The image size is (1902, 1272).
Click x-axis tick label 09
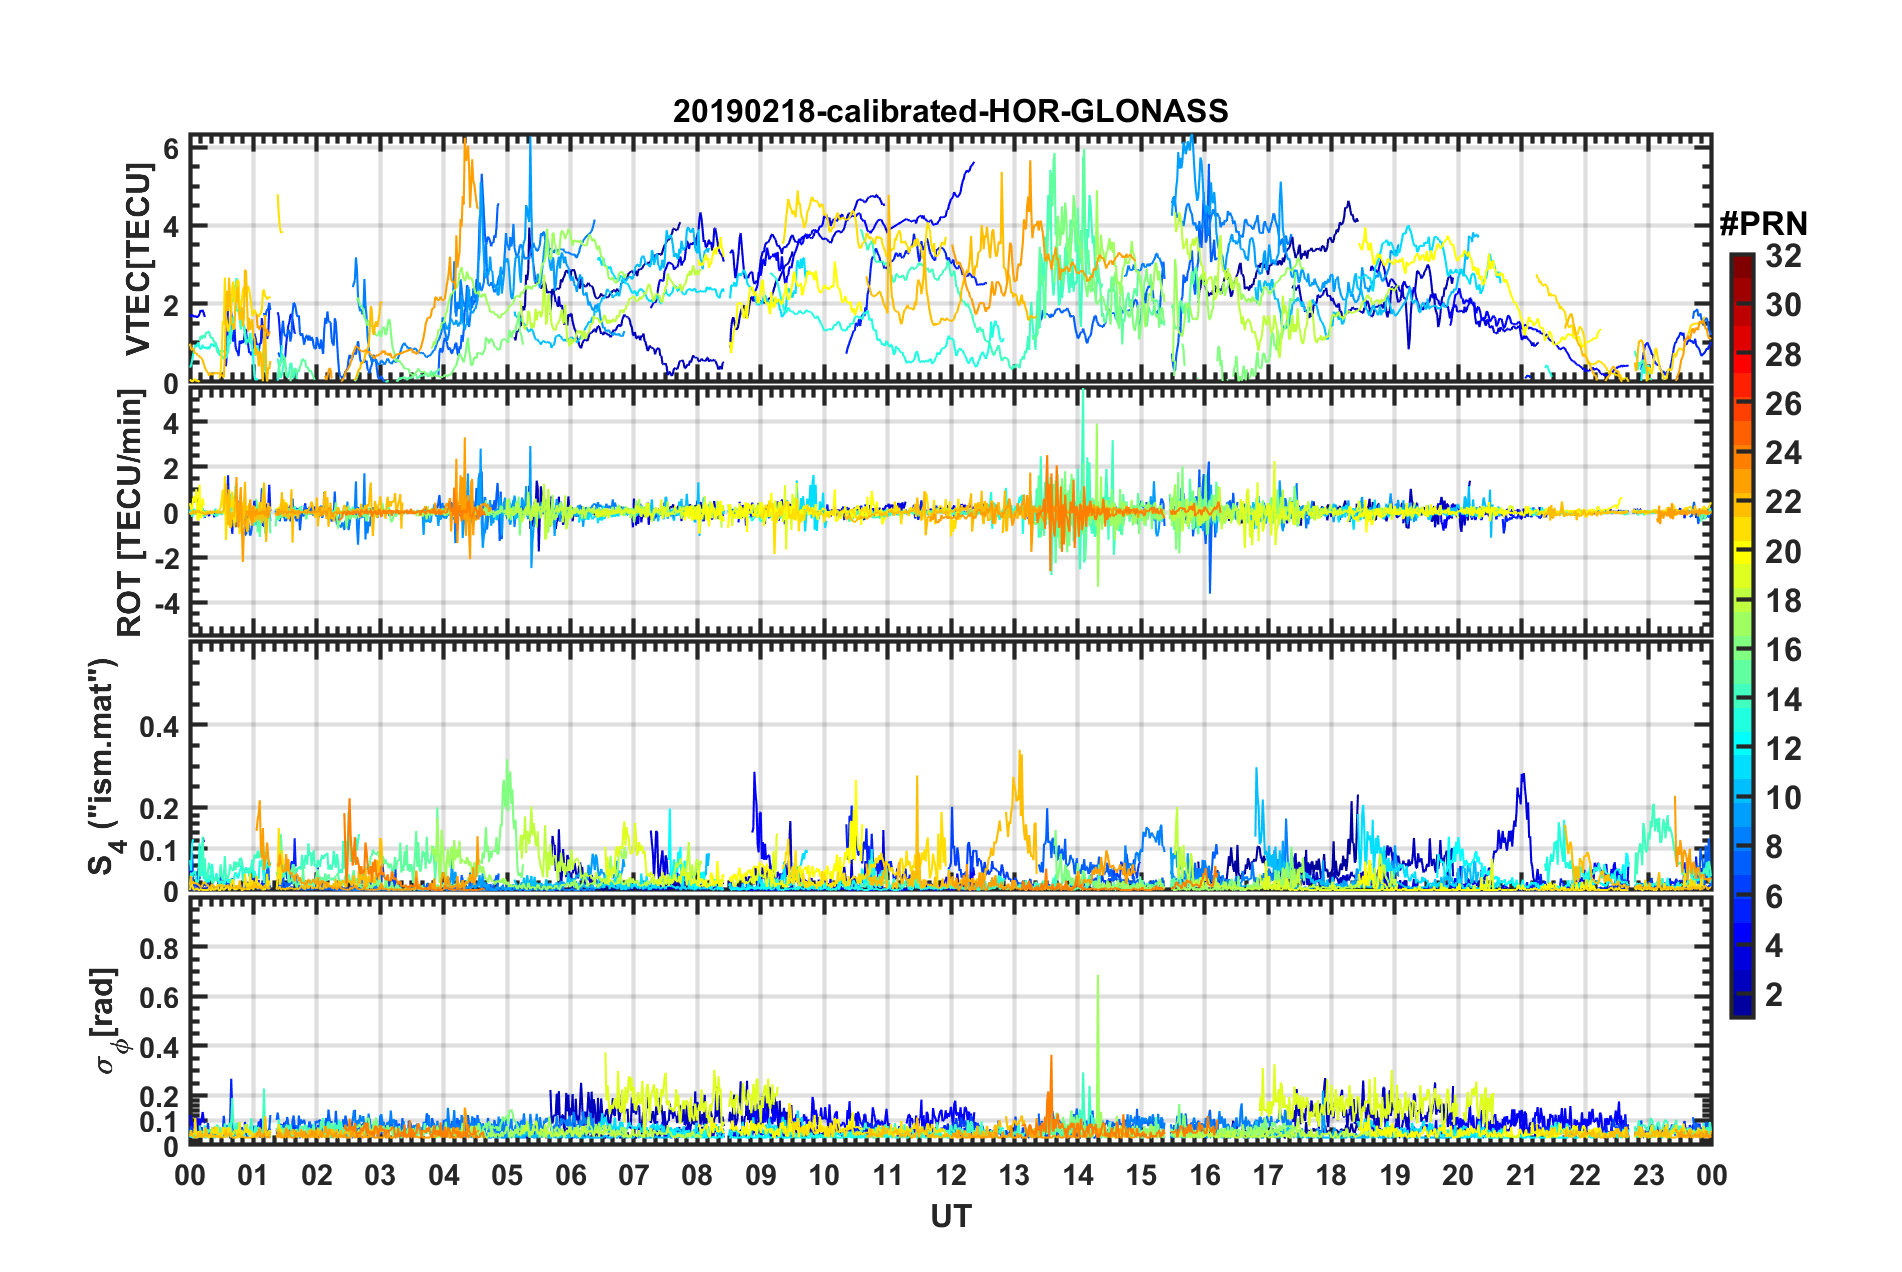click(761, 1175)
